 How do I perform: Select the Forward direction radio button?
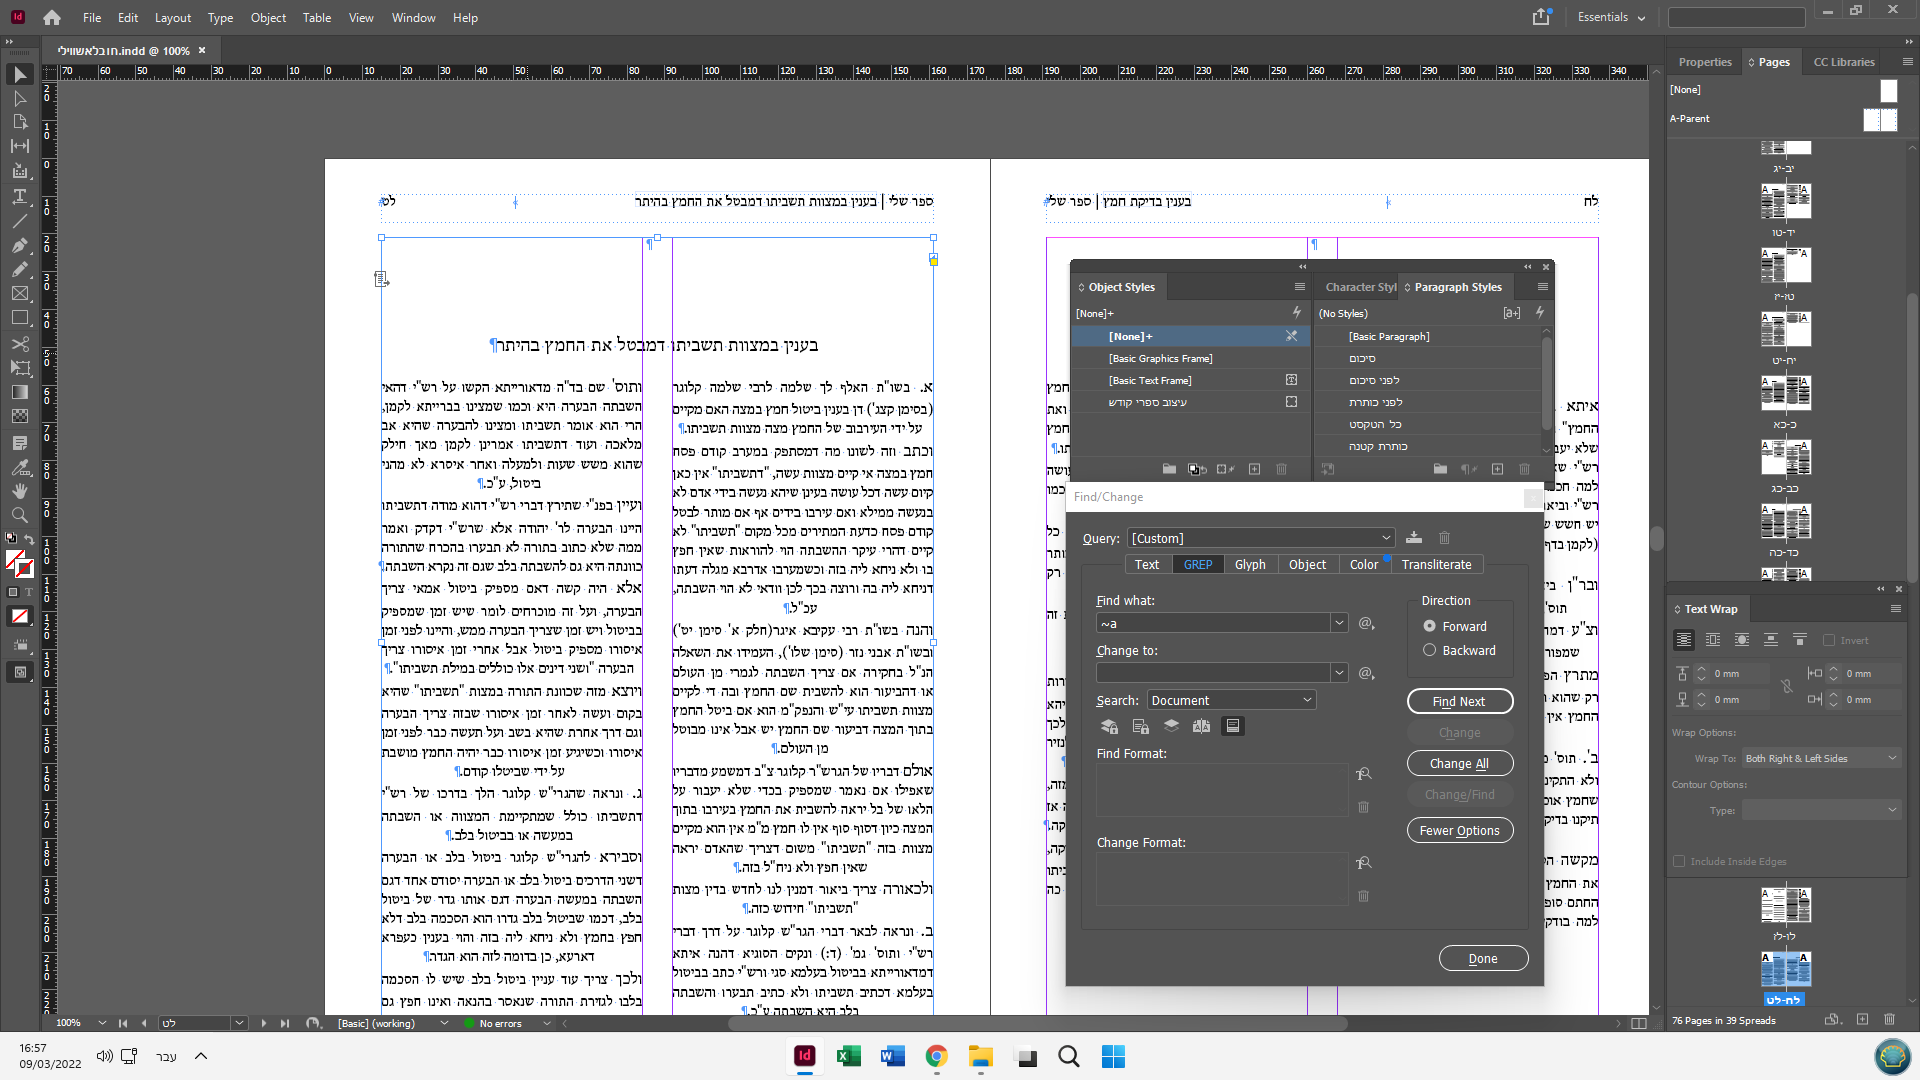(1430, 627)
